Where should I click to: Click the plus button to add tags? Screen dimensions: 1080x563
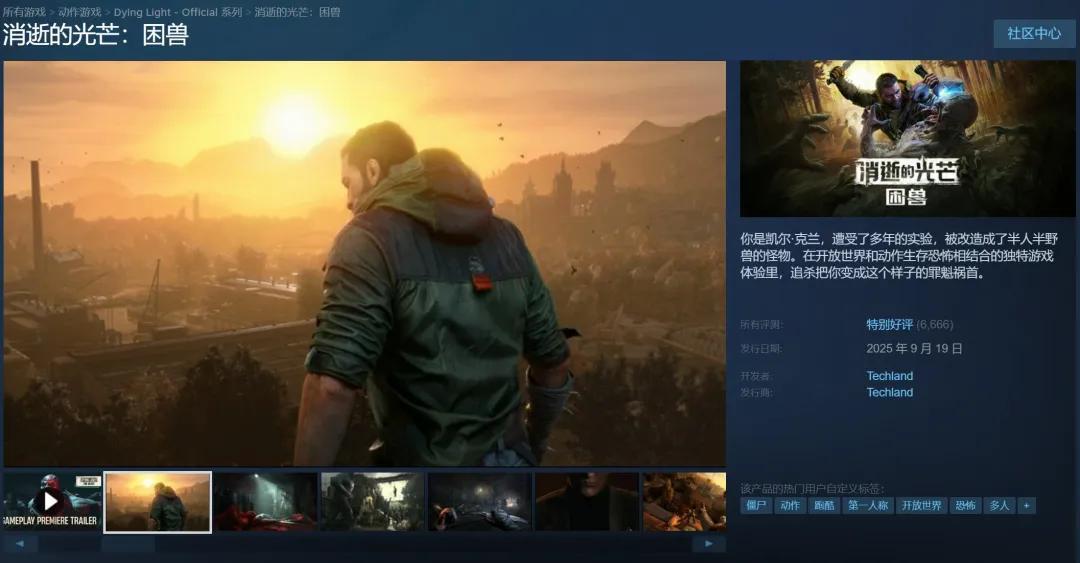click(1025, 506)
